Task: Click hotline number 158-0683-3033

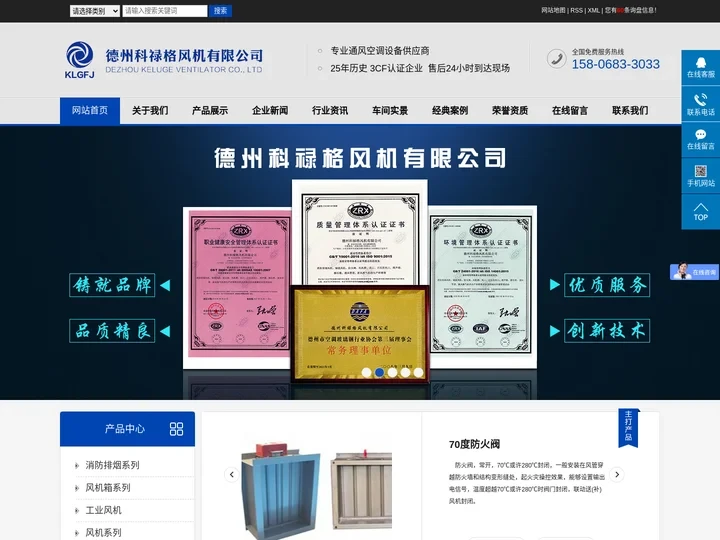Action: coord(615,64)
